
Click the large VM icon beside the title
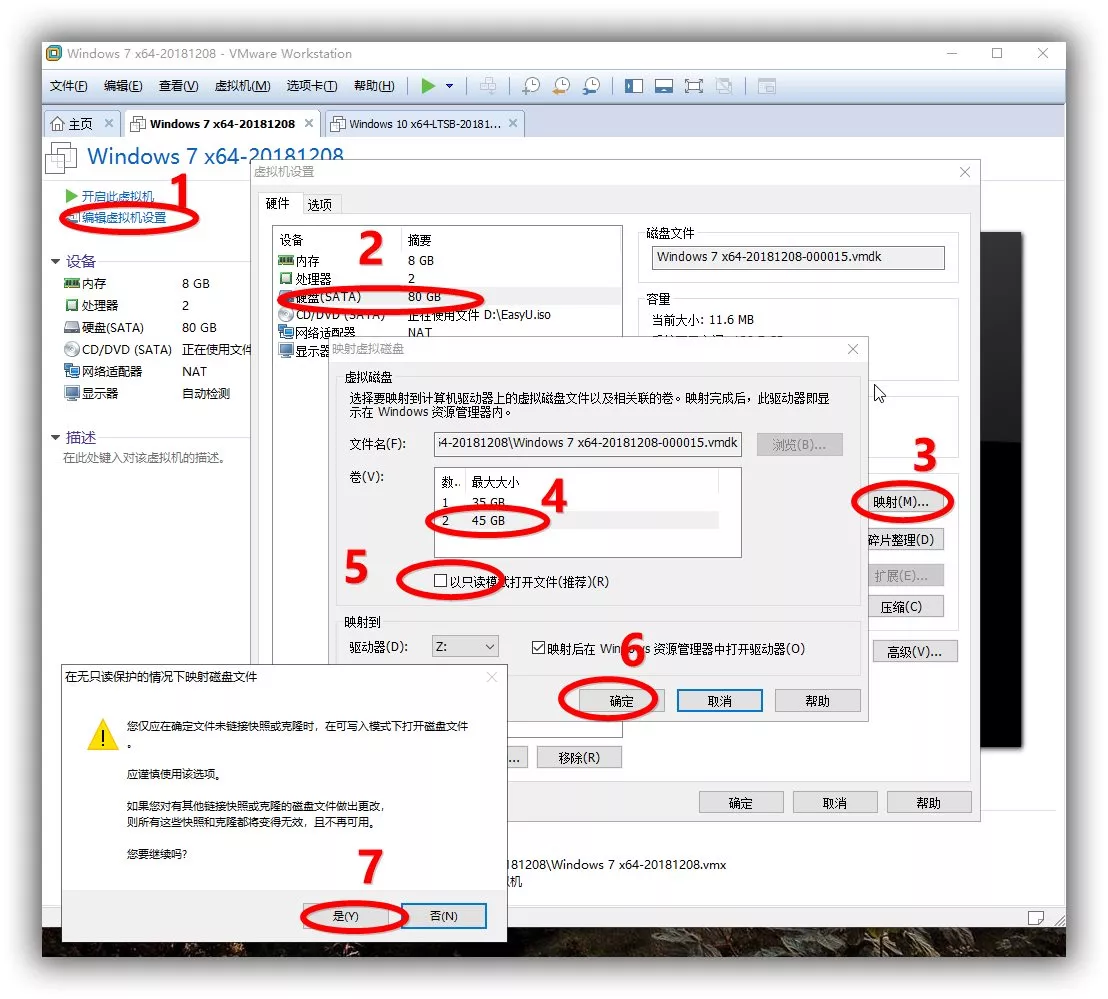pos(61,157)
